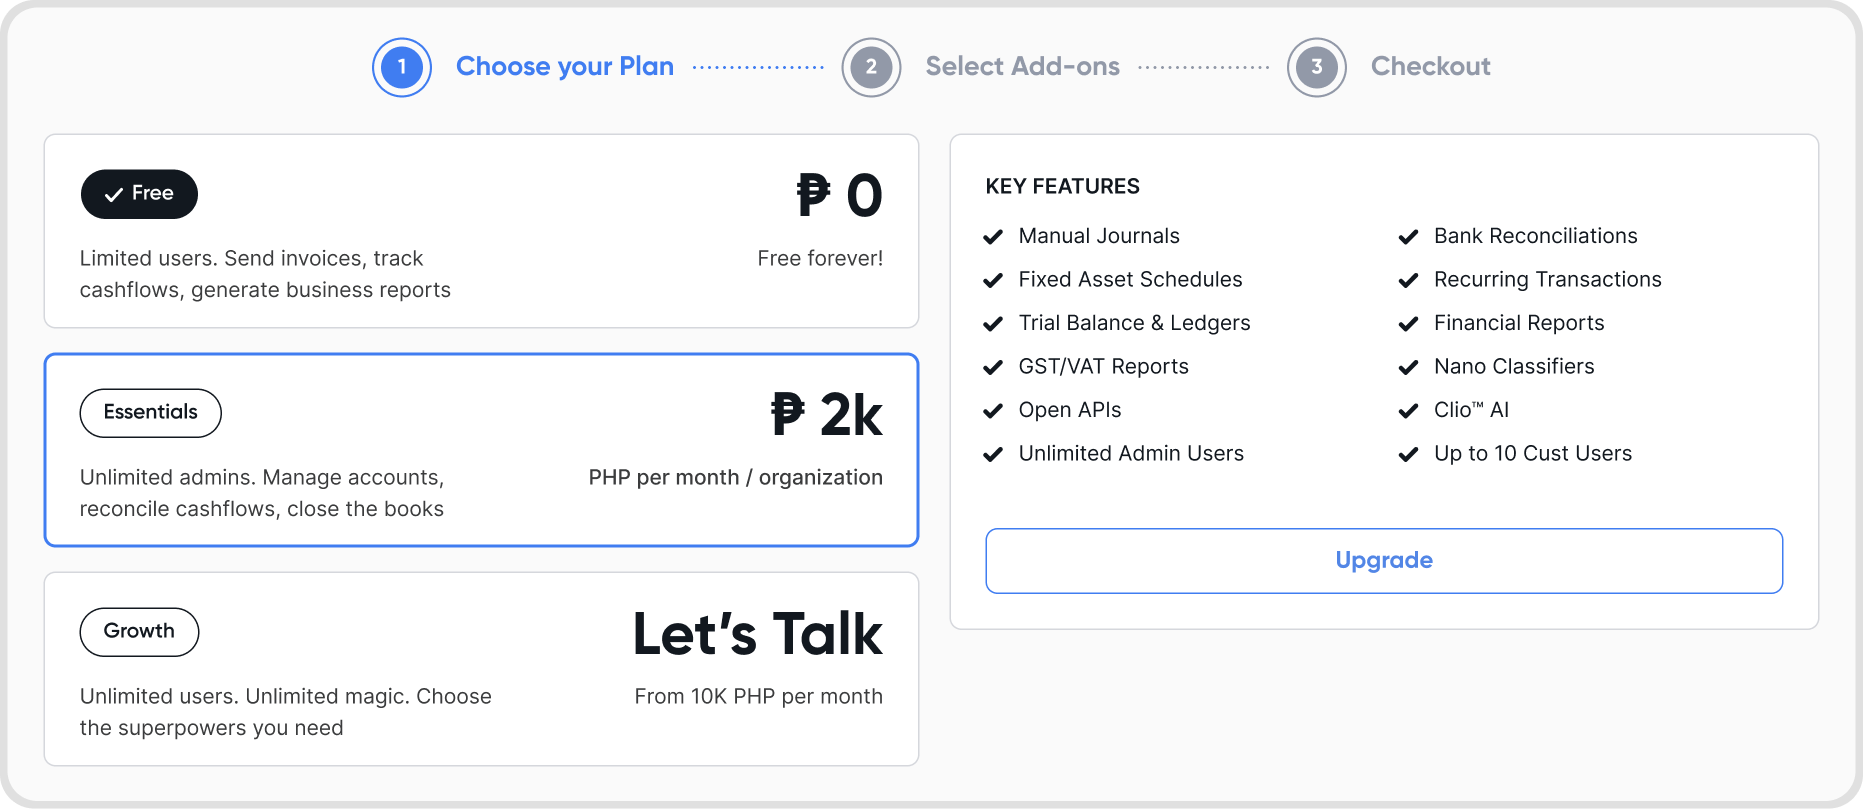
Task: Click the step 3 circle icon
Action: tap(1316, 67)
